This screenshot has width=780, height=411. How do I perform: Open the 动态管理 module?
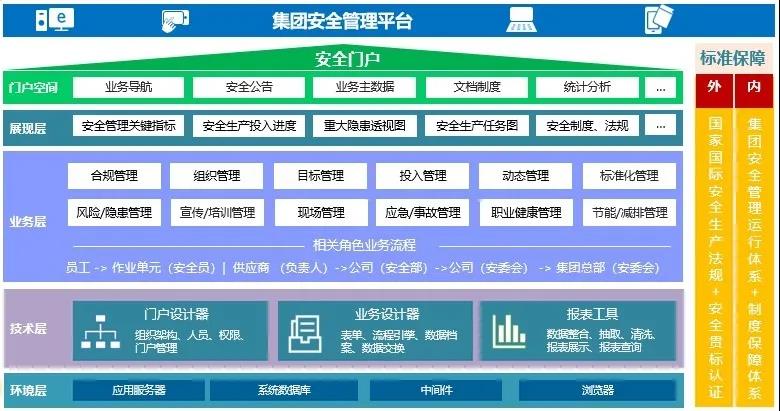(525, 176)
